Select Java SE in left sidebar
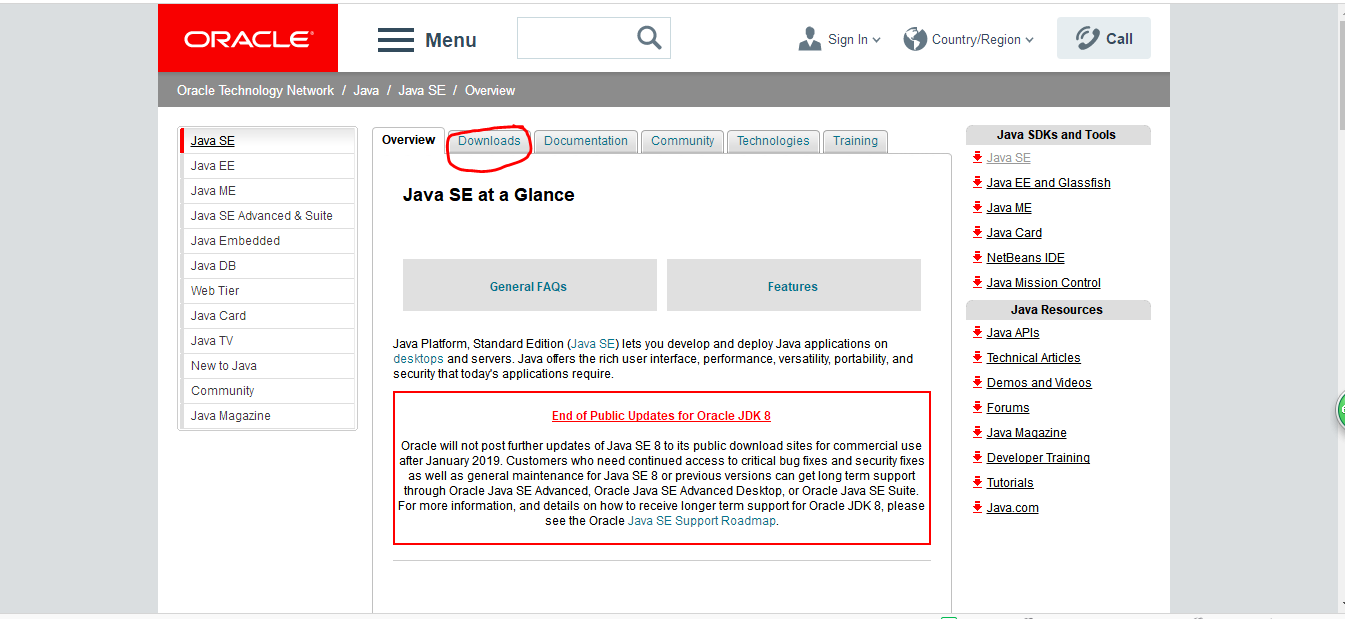 tap(268, 141)
